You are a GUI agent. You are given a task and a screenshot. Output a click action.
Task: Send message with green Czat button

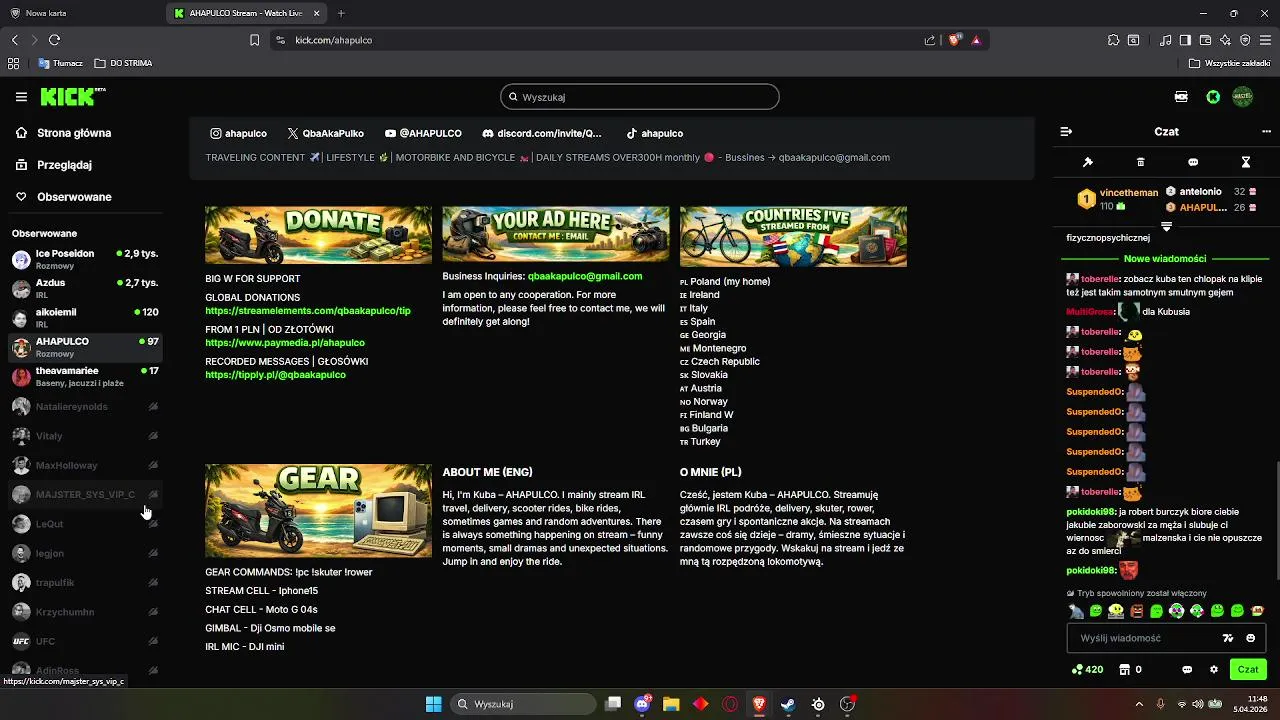click(1248, 669)
